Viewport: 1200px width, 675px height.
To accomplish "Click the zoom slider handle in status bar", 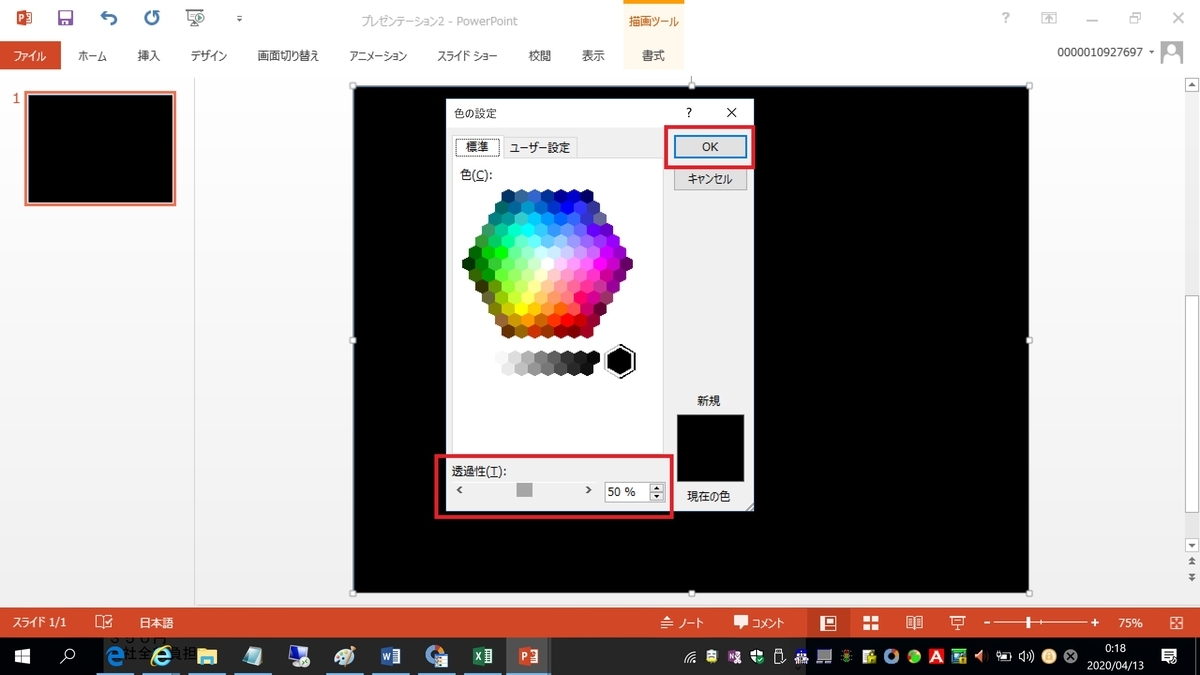I will coord(1028,622).
